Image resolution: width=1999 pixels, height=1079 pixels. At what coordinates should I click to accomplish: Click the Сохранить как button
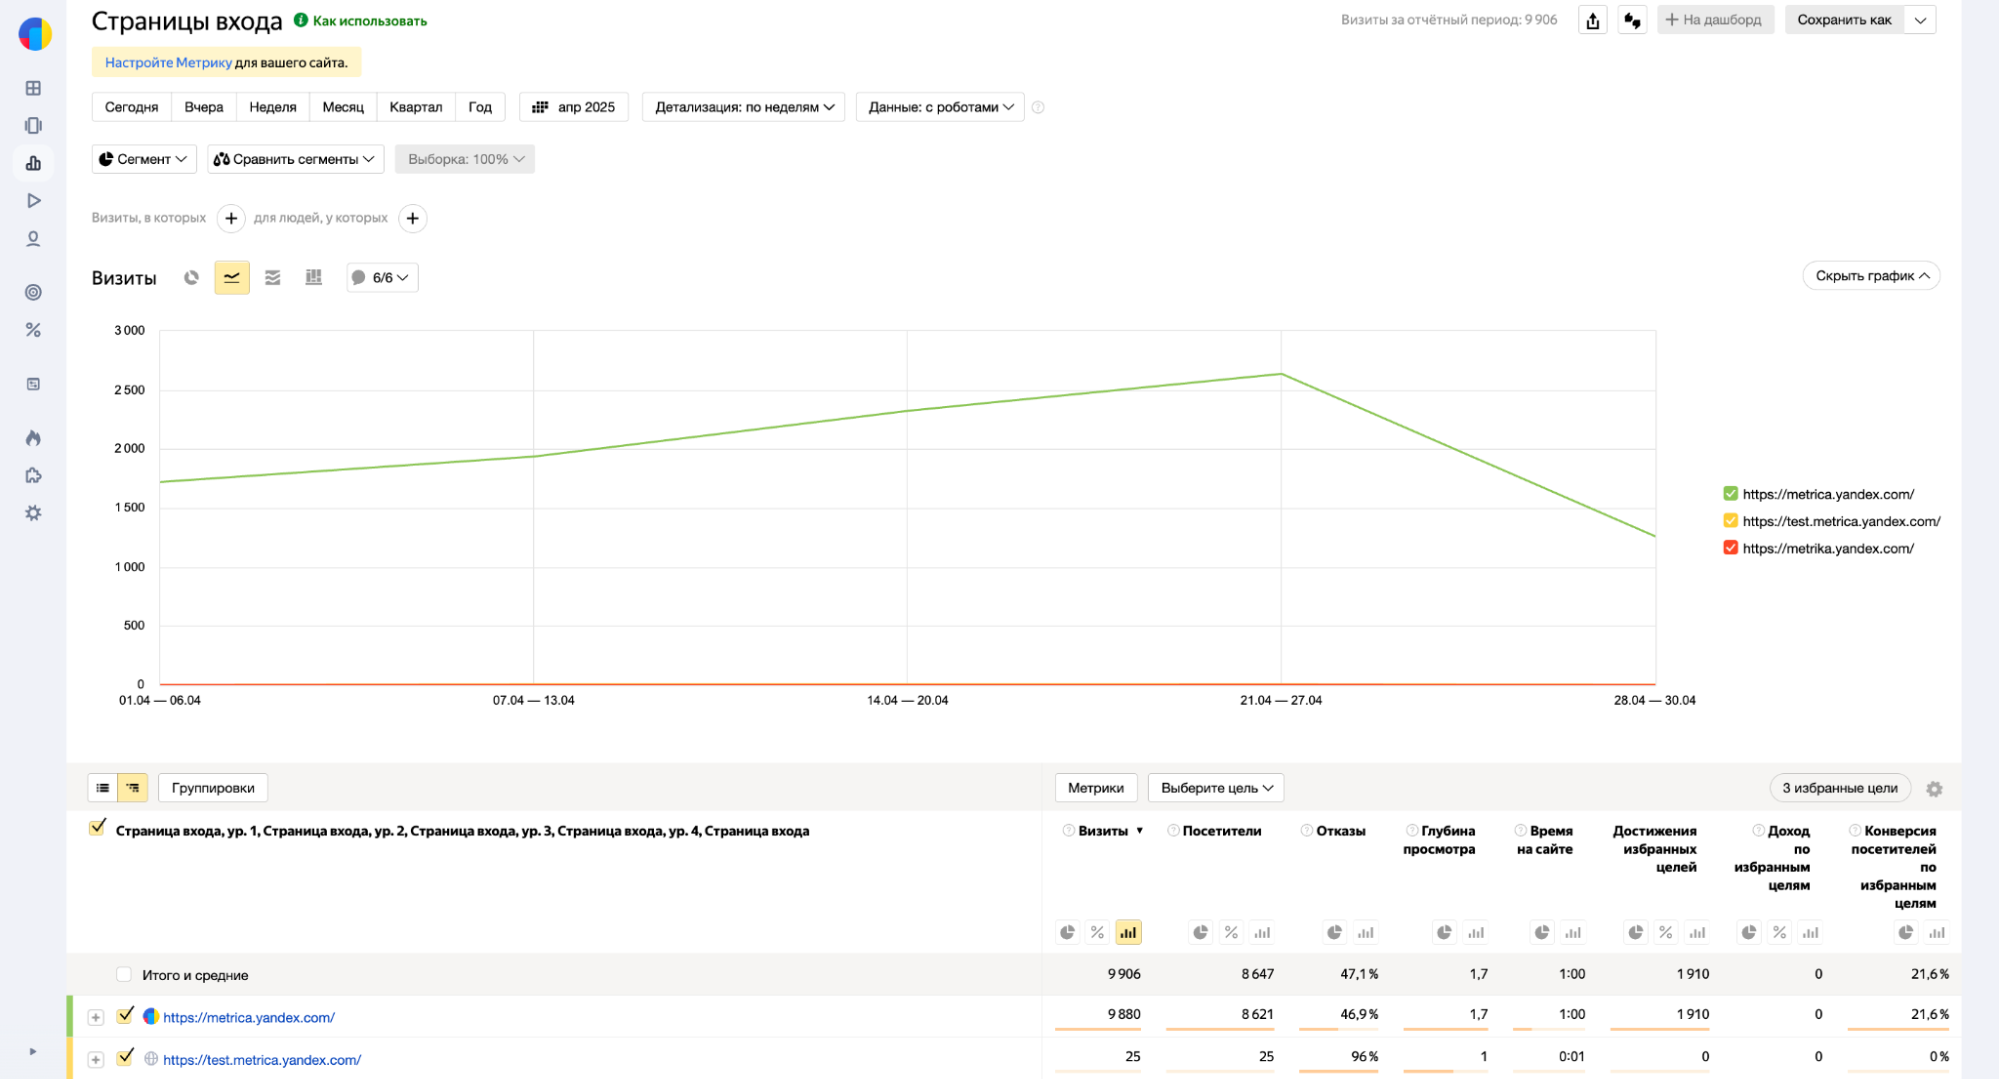(x=1844, y=20)
